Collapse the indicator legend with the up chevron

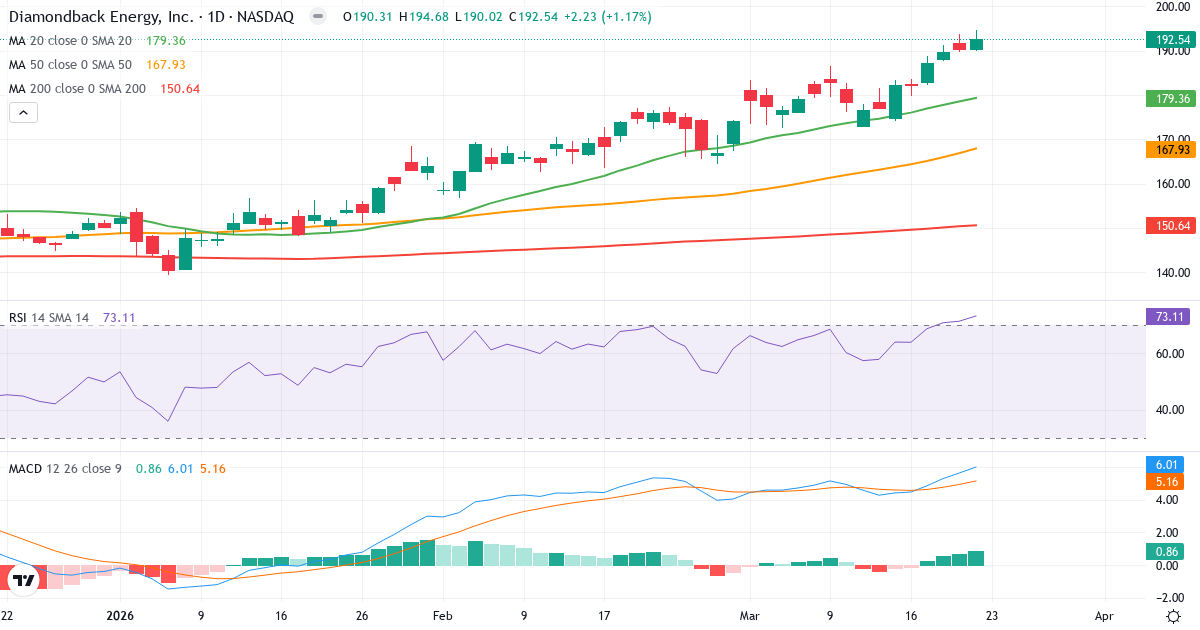coord(23,113)
